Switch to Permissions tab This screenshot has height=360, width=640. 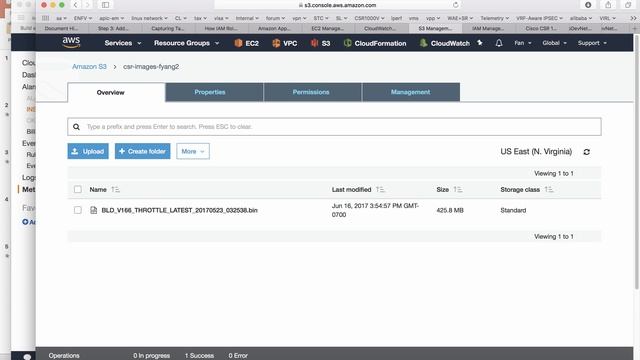312,92
